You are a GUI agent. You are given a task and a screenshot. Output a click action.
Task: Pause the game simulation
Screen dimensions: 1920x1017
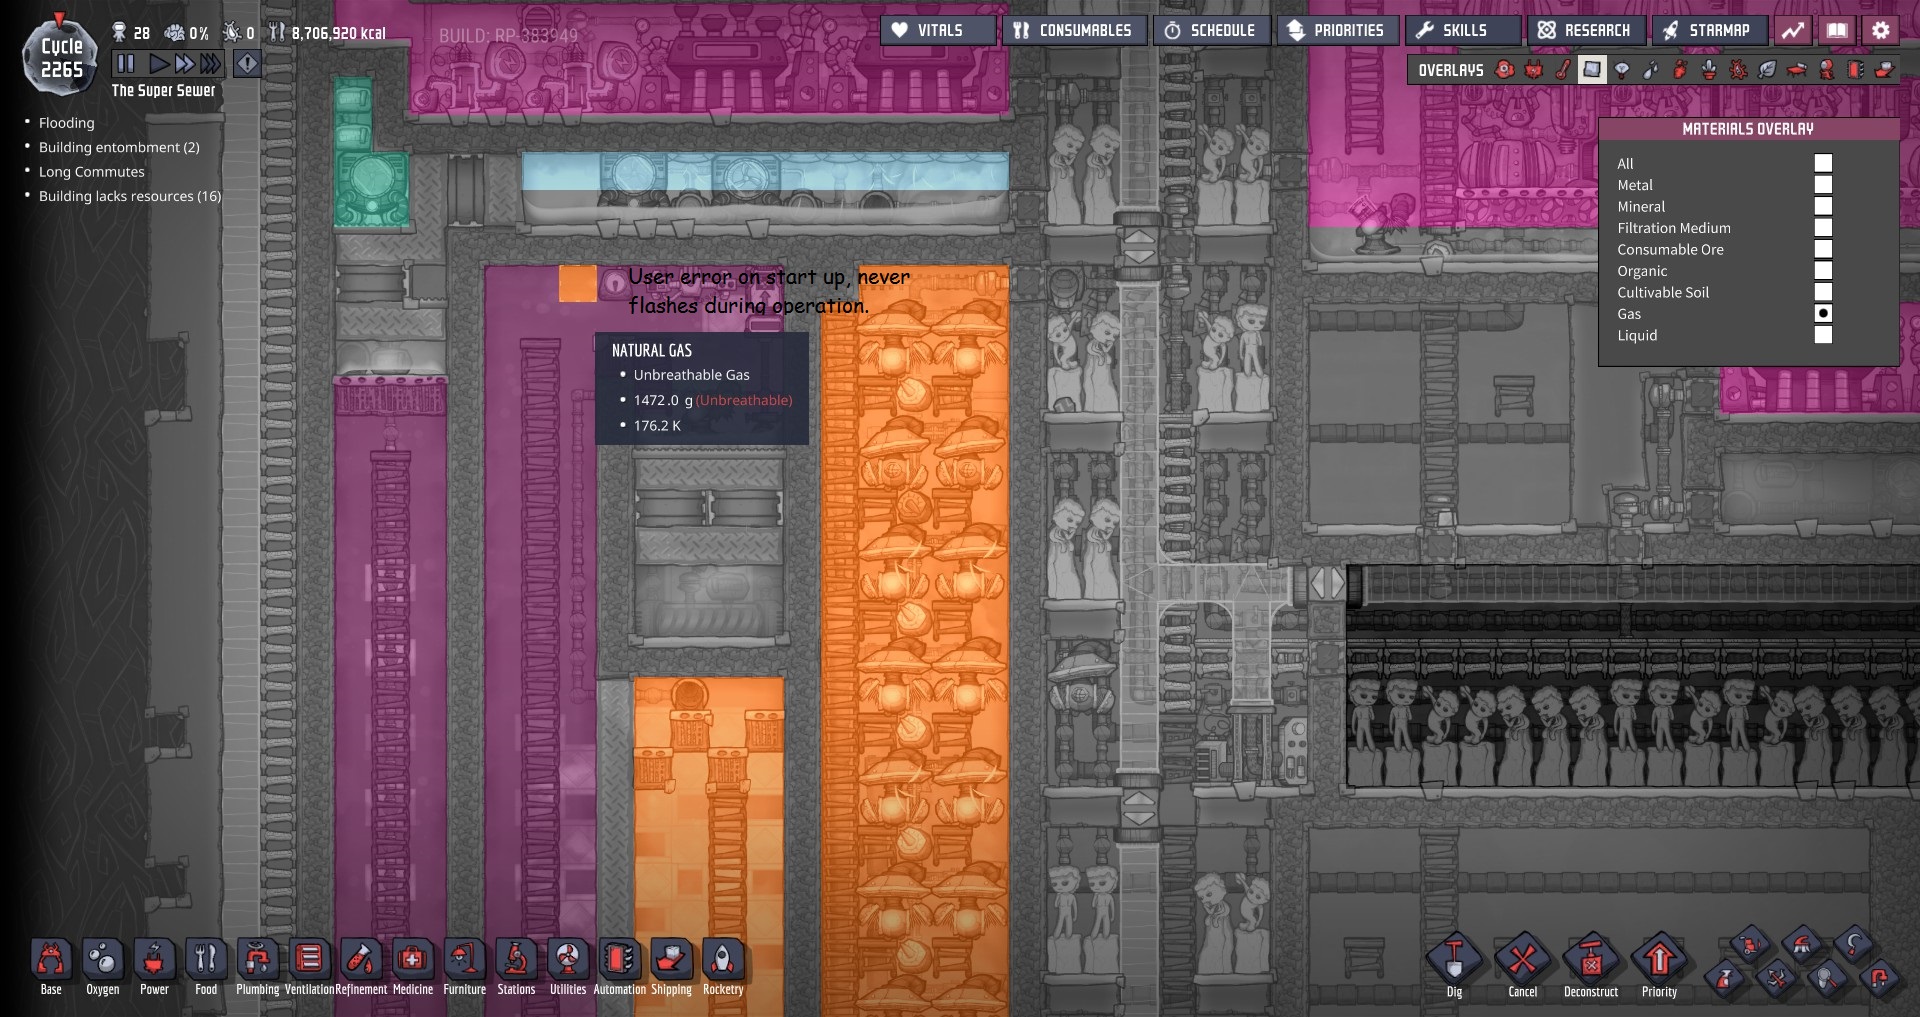pos(126,64)
